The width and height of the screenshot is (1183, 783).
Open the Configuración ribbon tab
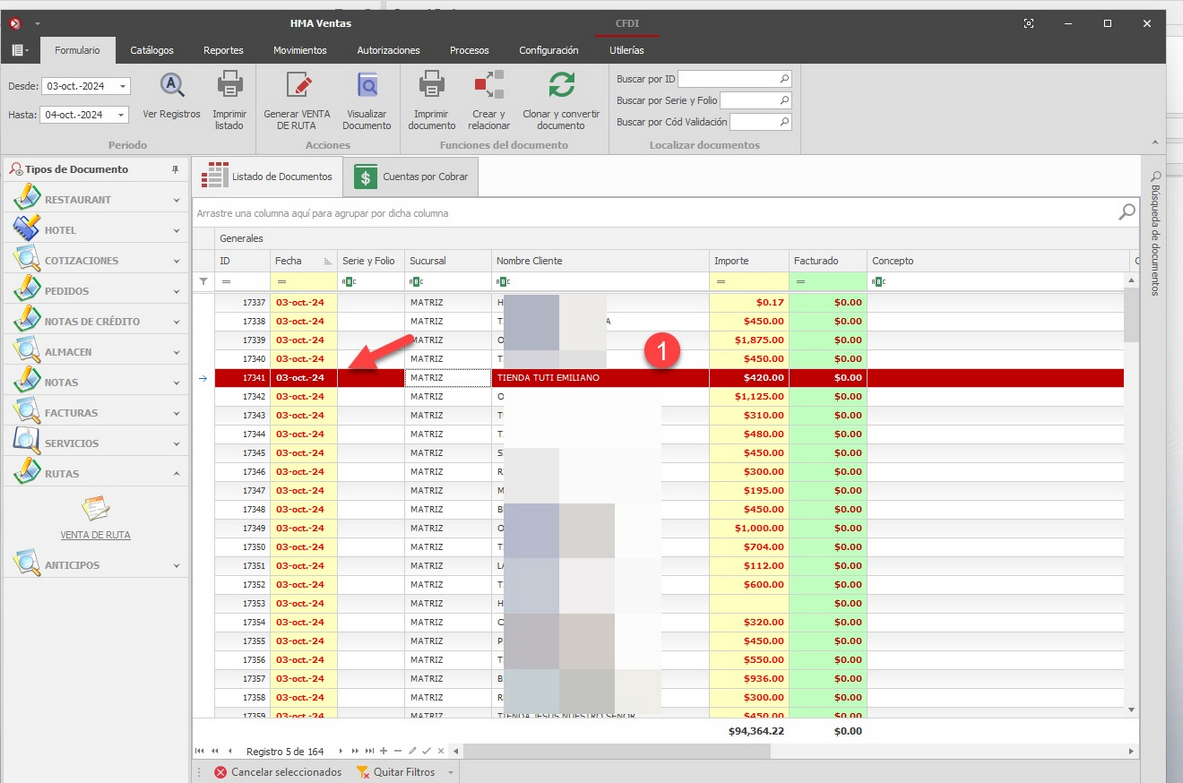548,51
